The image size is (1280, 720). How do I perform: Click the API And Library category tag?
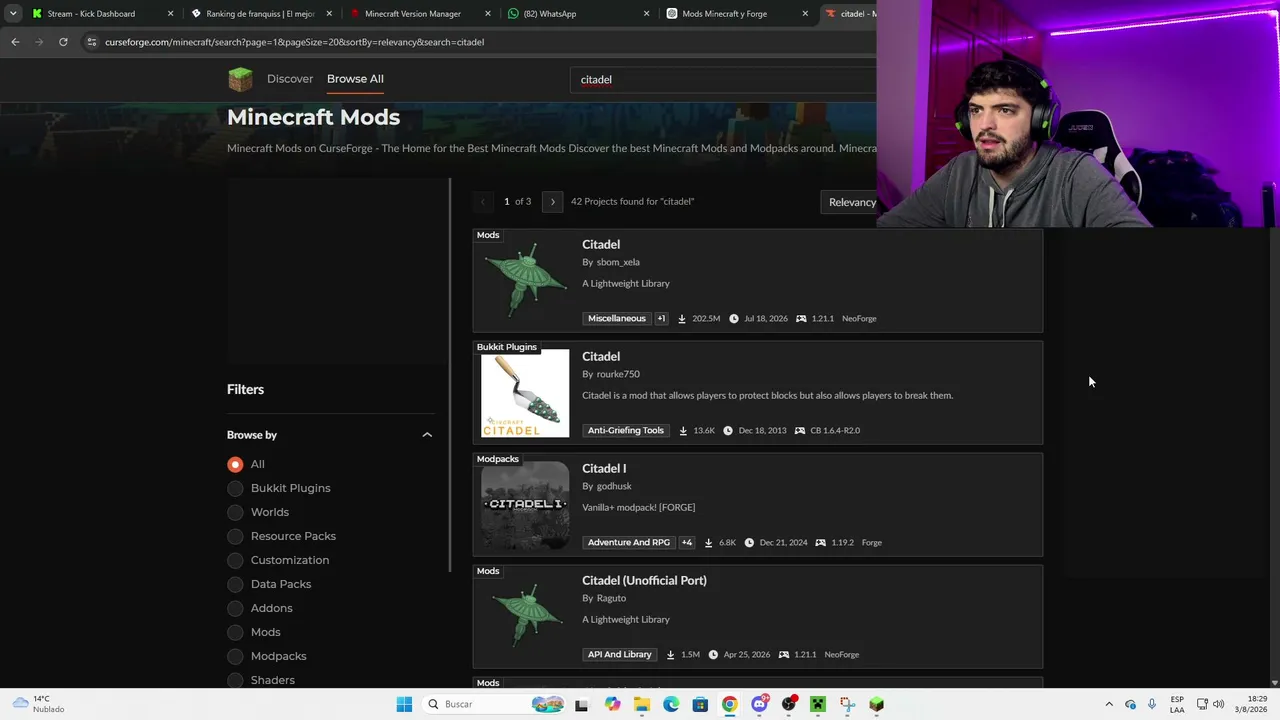coord(620,654)
